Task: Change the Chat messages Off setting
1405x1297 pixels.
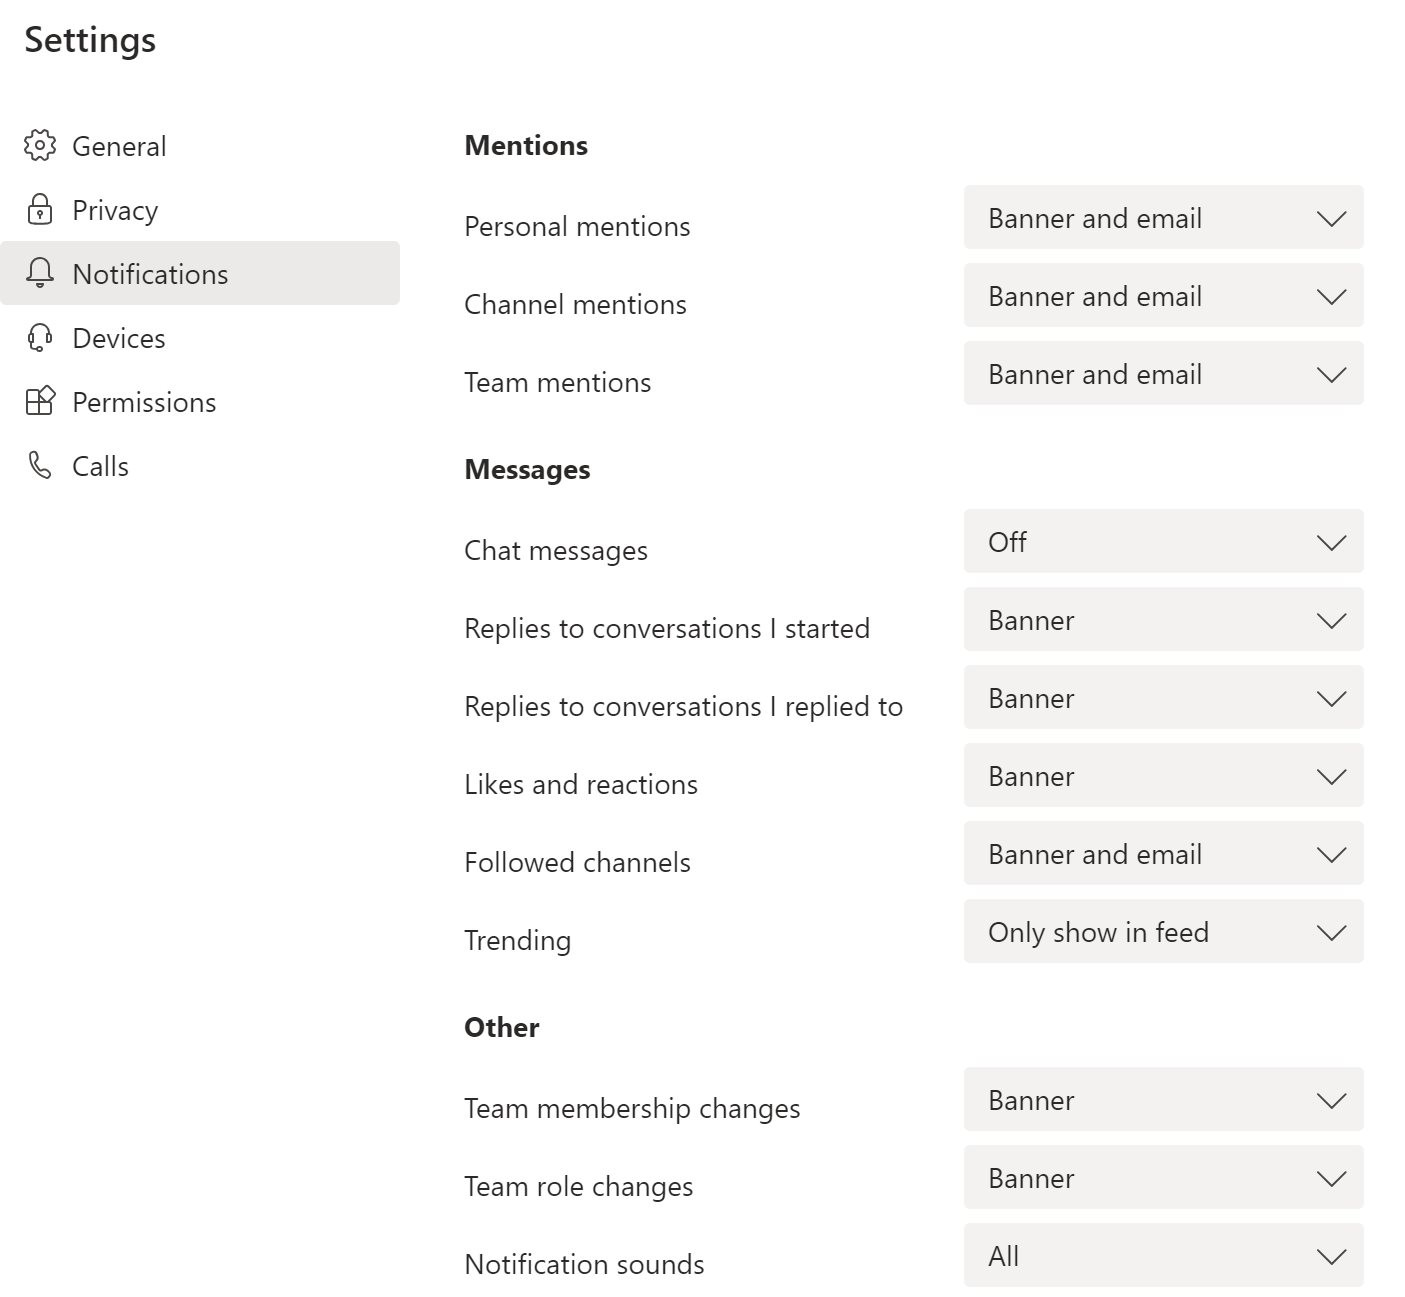Action: [1163, 541]
